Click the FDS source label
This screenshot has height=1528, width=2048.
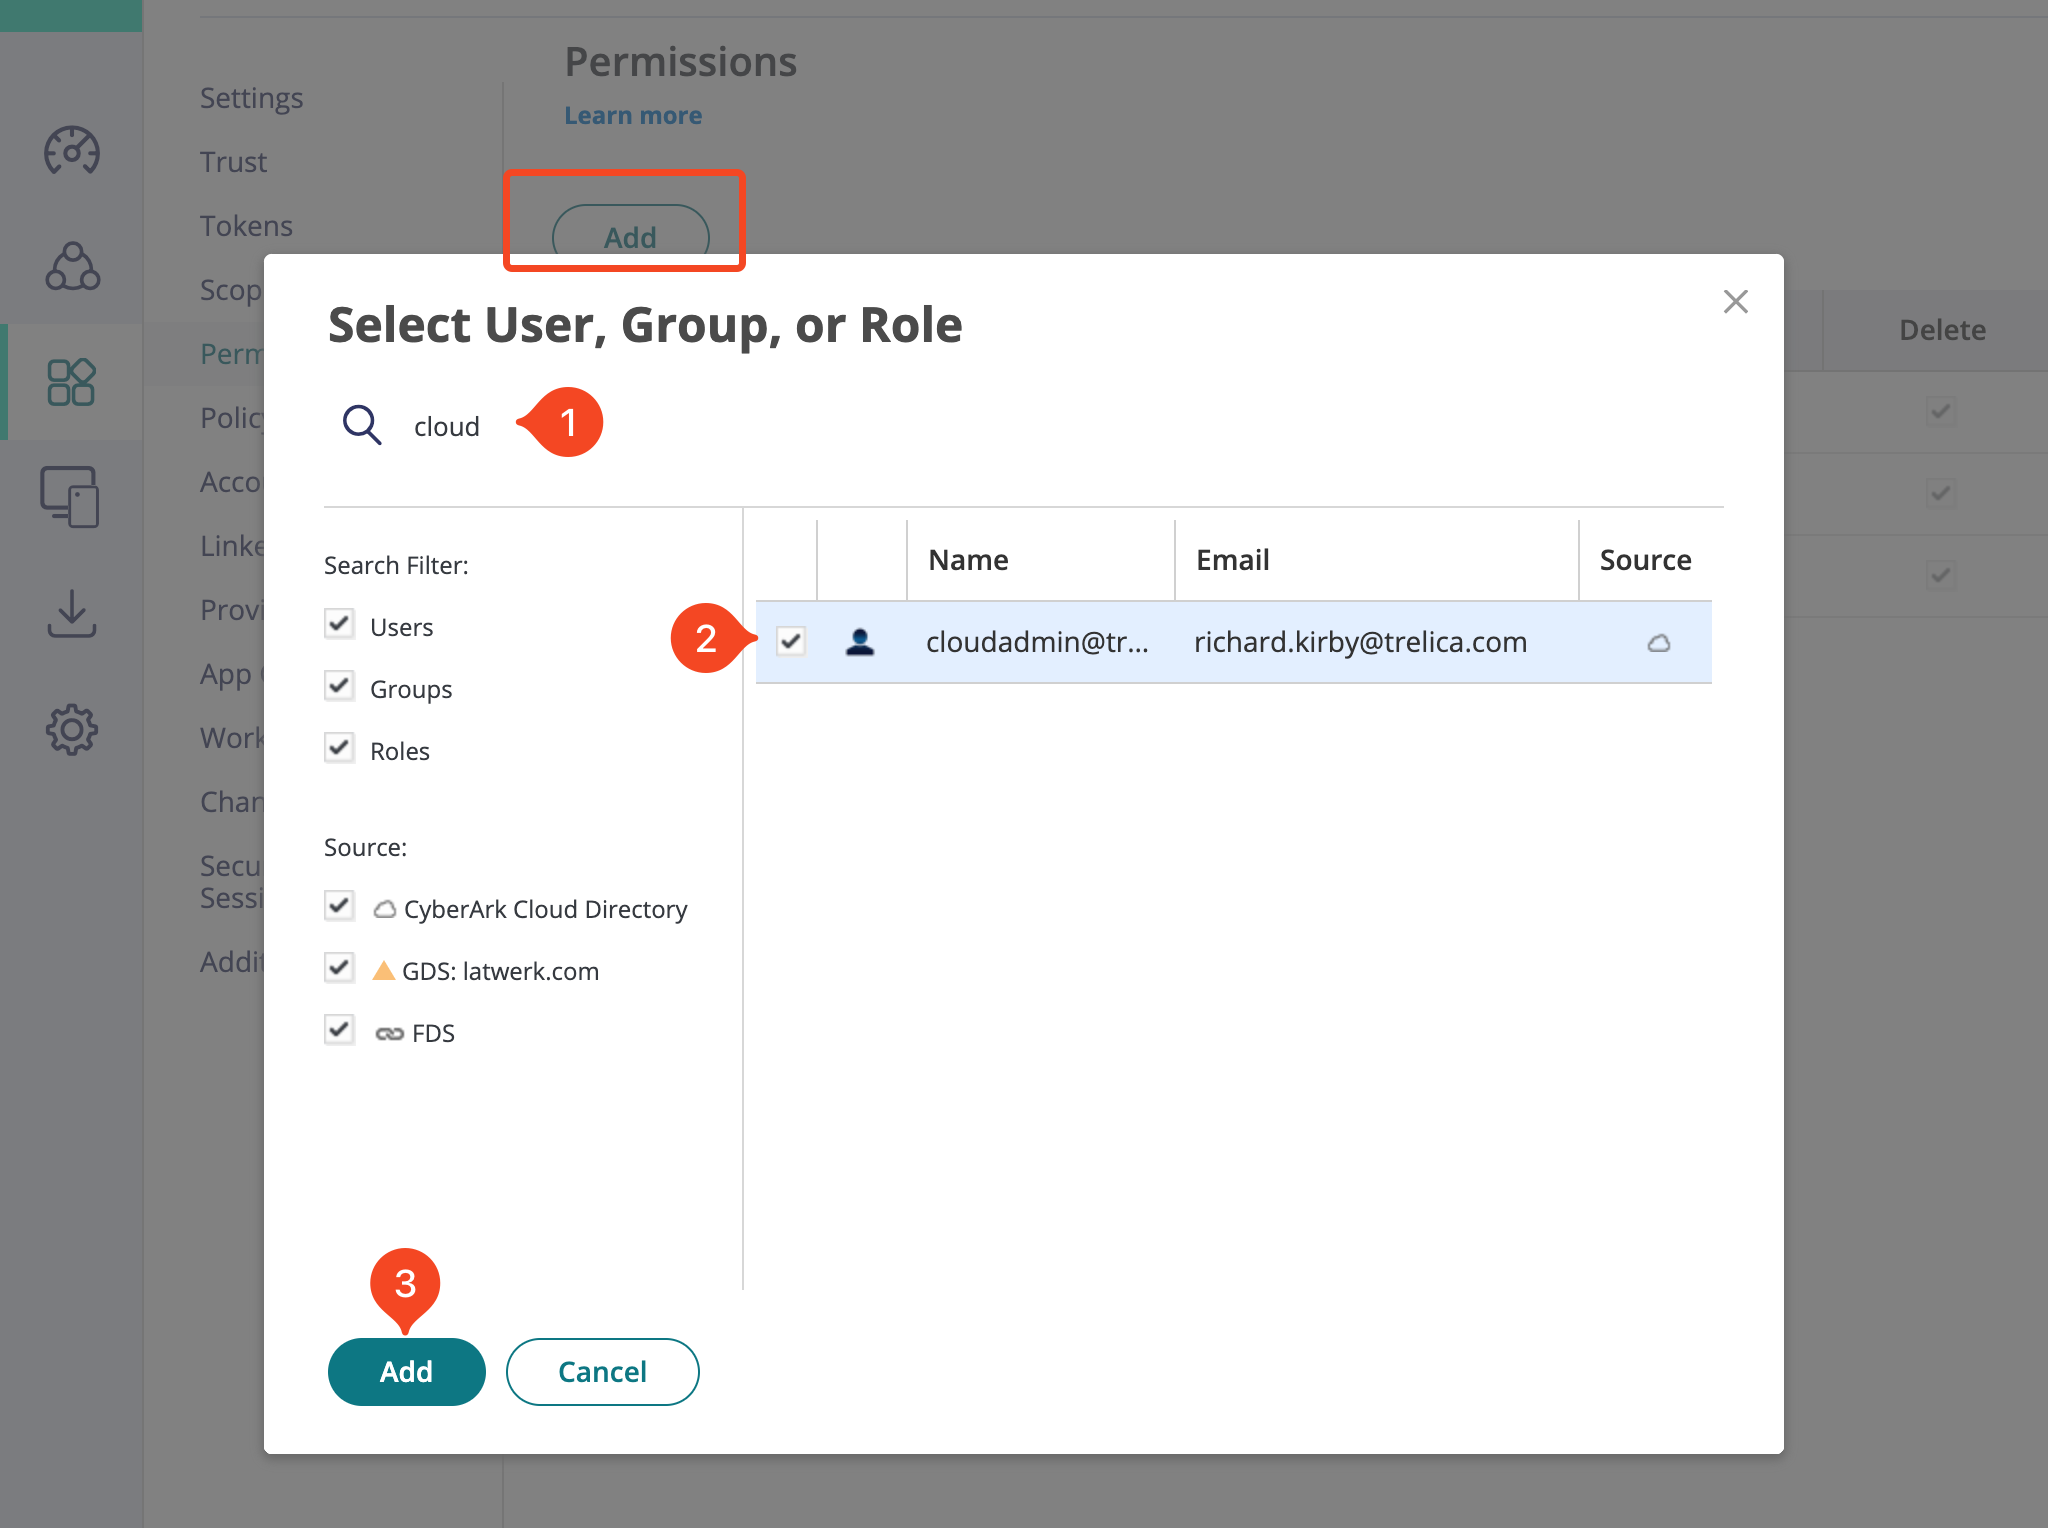433,1033
